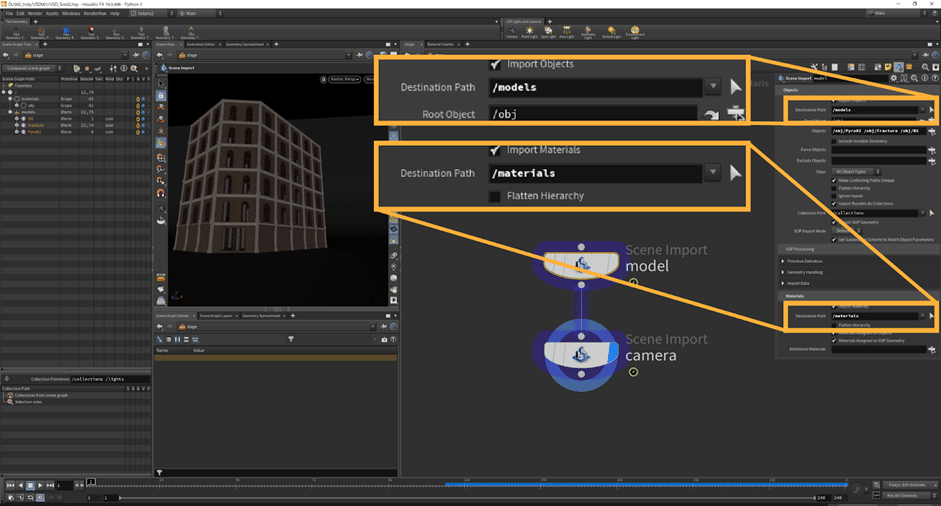Enable Include Invisible Geometry checkbox

click(835, 141)
